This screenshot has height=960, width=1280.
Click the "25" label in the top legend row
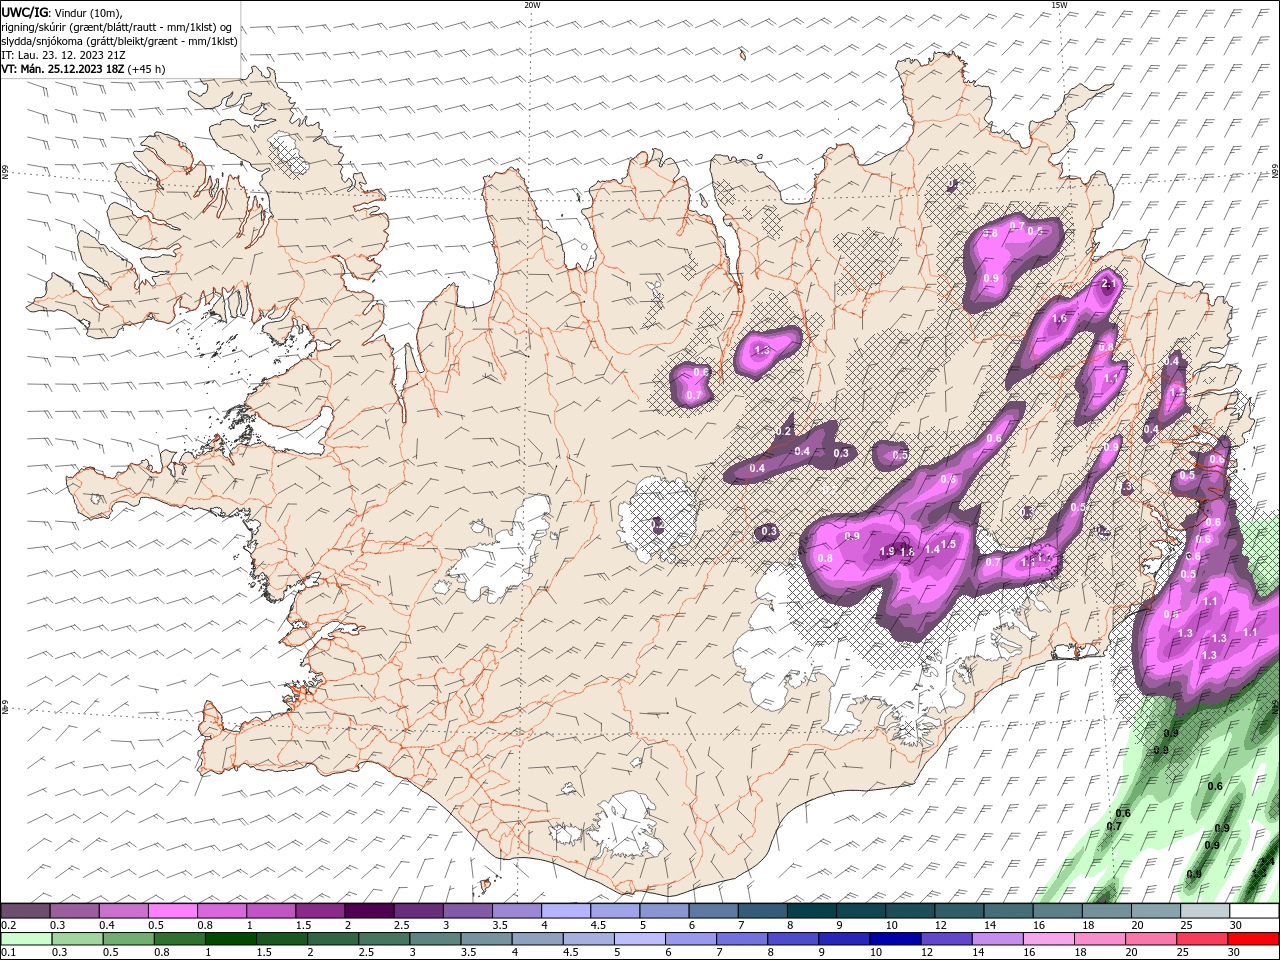(x=1186, y=925)
